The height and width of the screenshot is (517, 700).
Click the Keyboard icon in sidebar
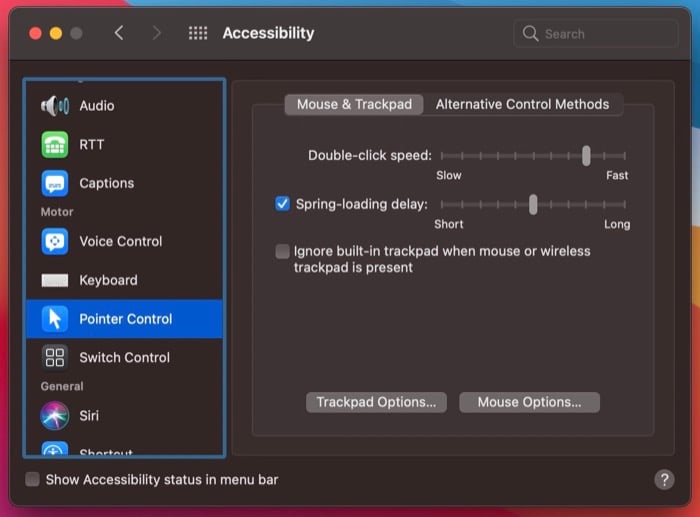tap(55, 280)
